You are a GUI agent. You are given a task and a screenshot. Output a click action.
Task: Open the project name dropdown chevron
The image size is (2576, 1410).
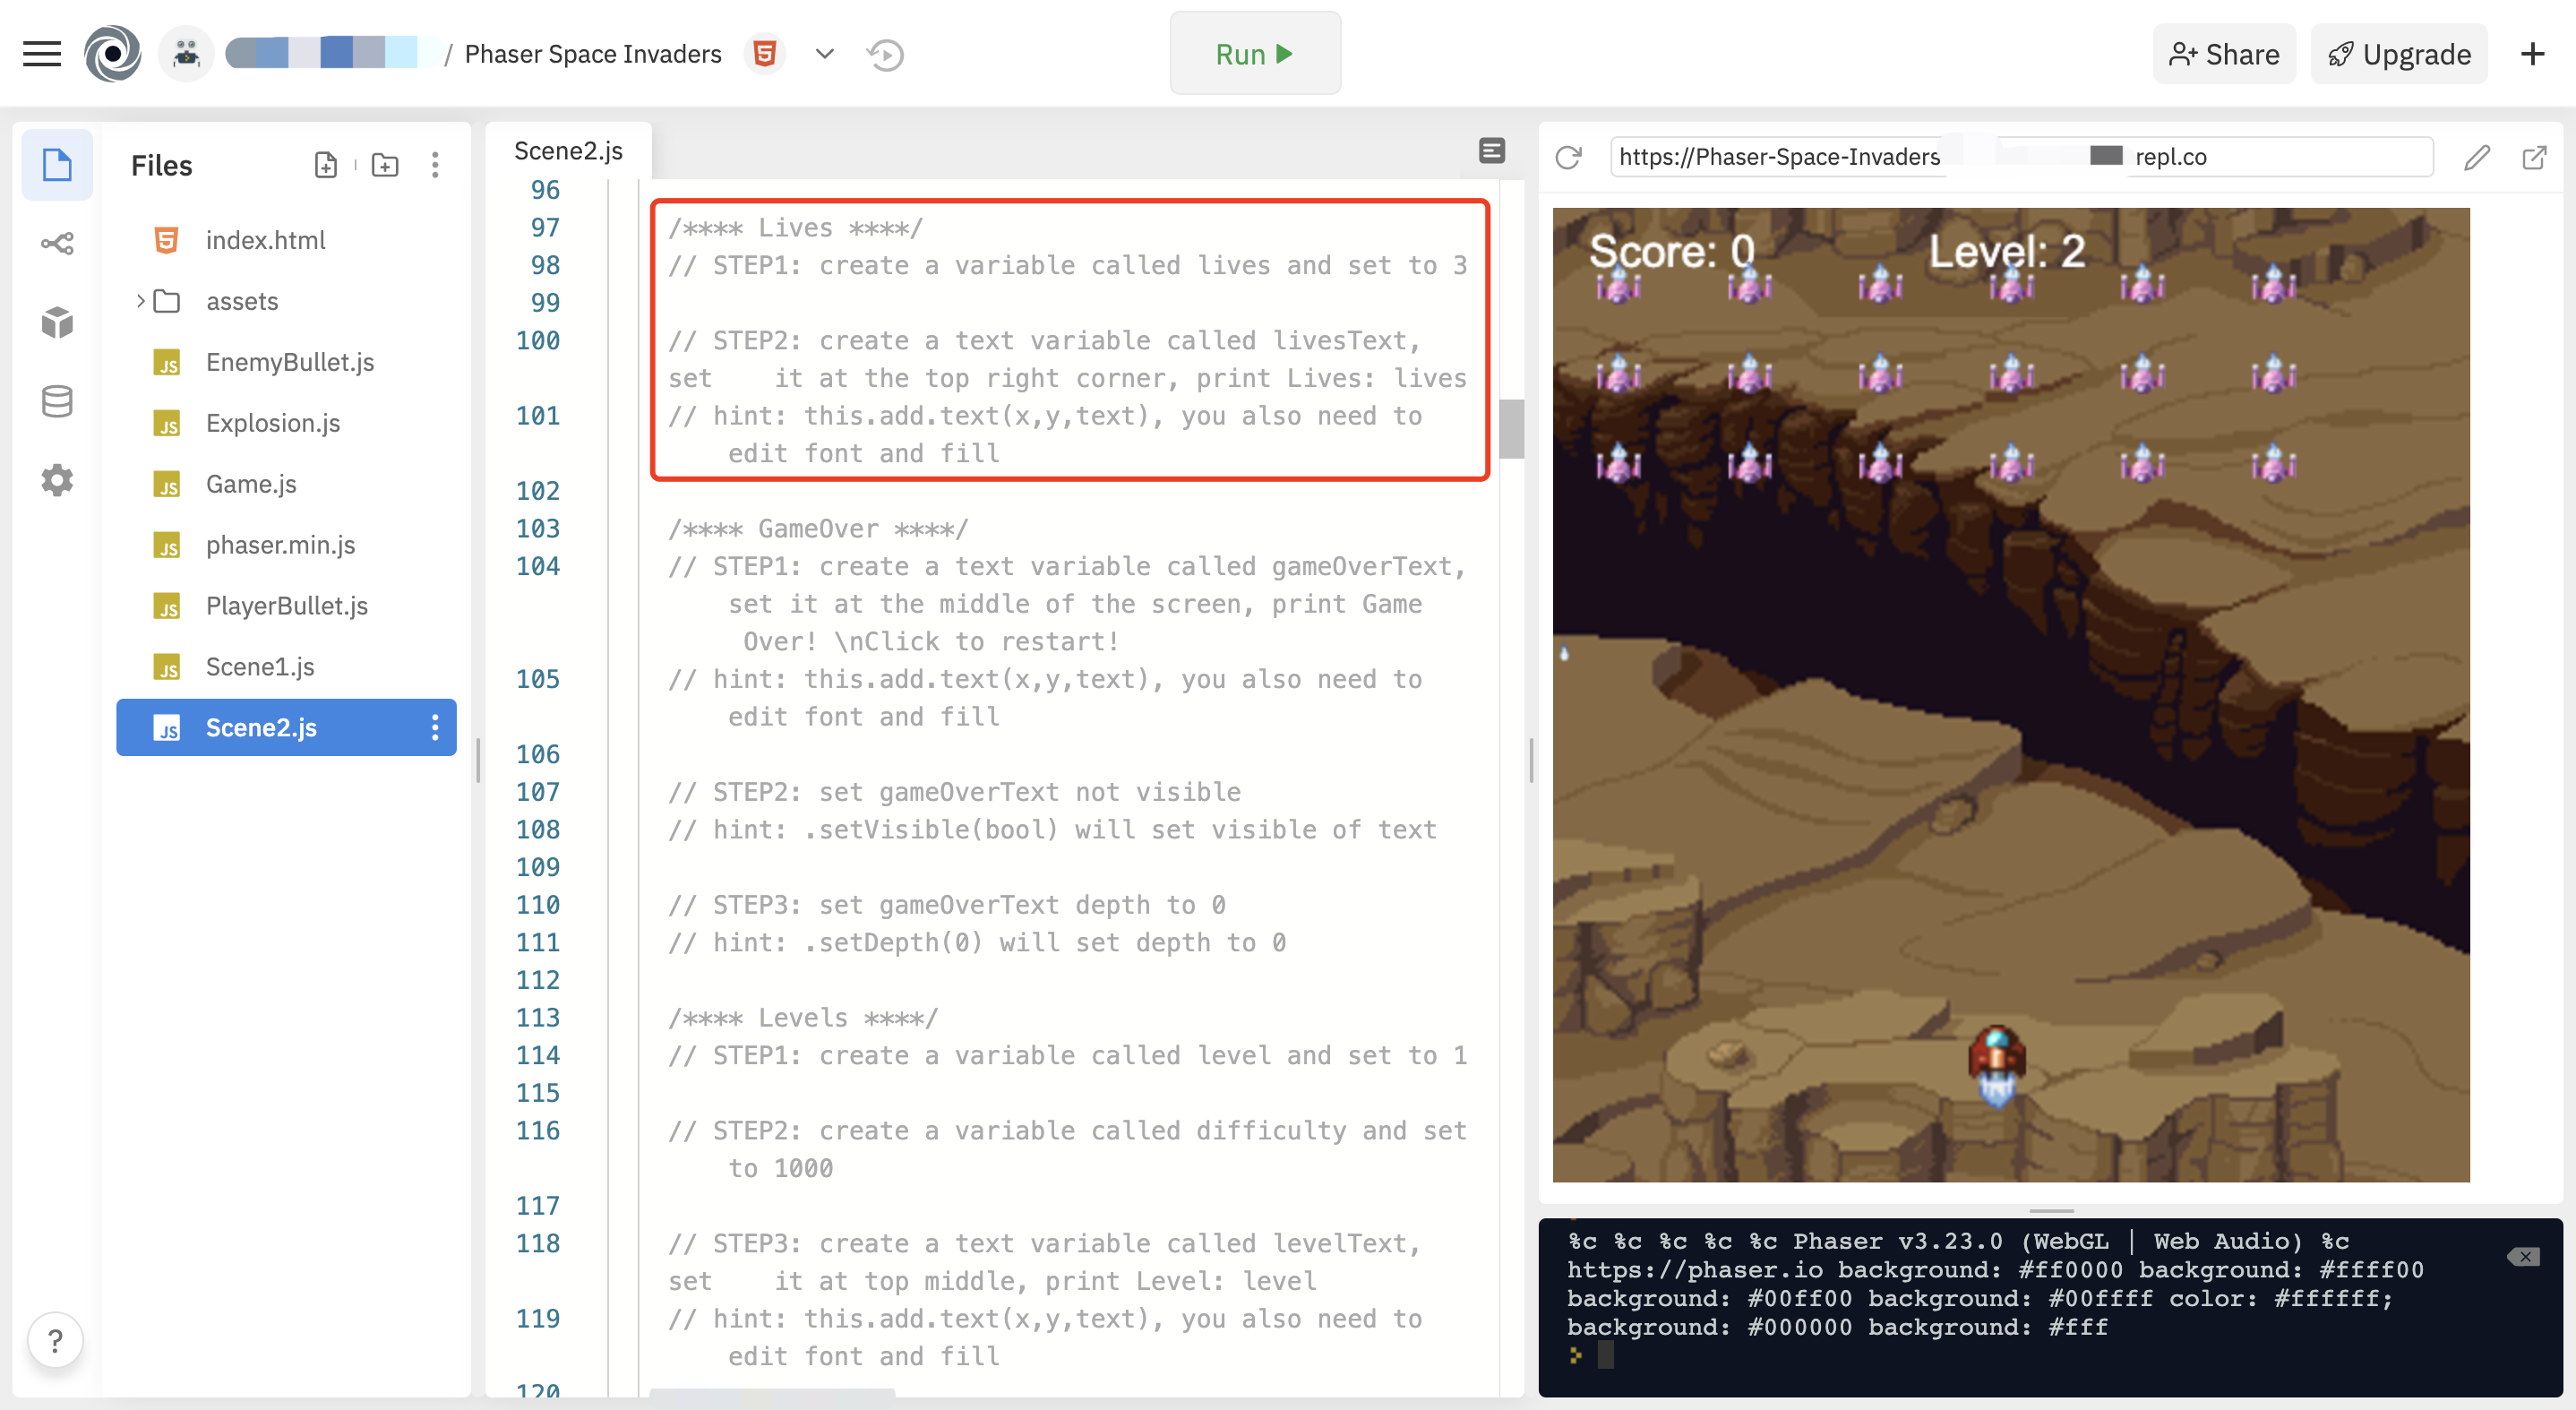[x=824, y=54]
